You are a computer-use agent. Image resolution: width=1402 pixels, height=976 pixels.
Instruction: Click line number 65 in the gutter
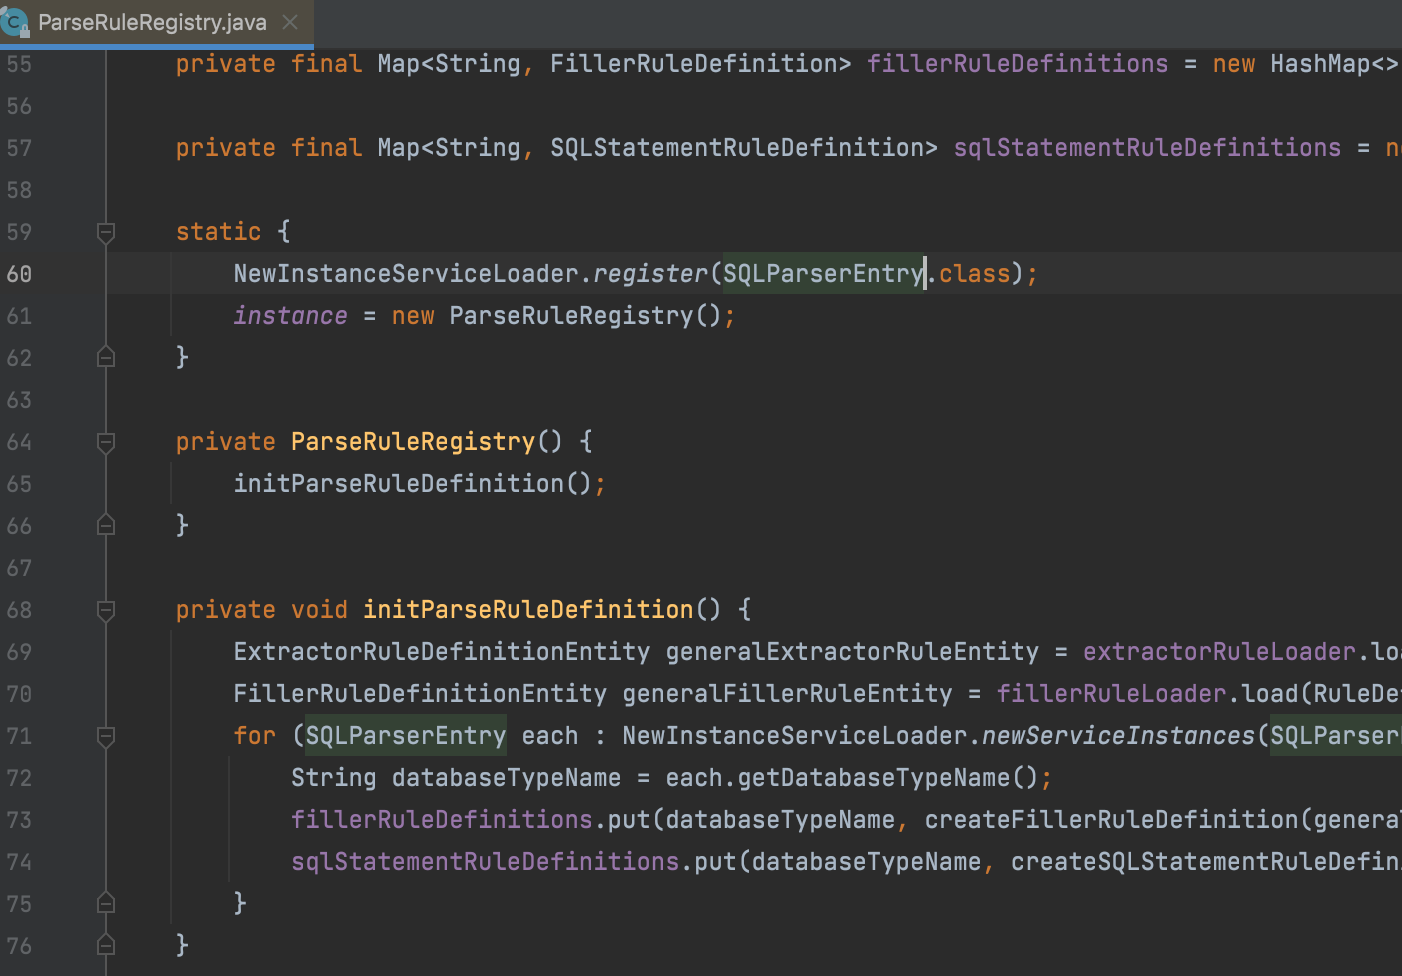[x=19, y=484]
